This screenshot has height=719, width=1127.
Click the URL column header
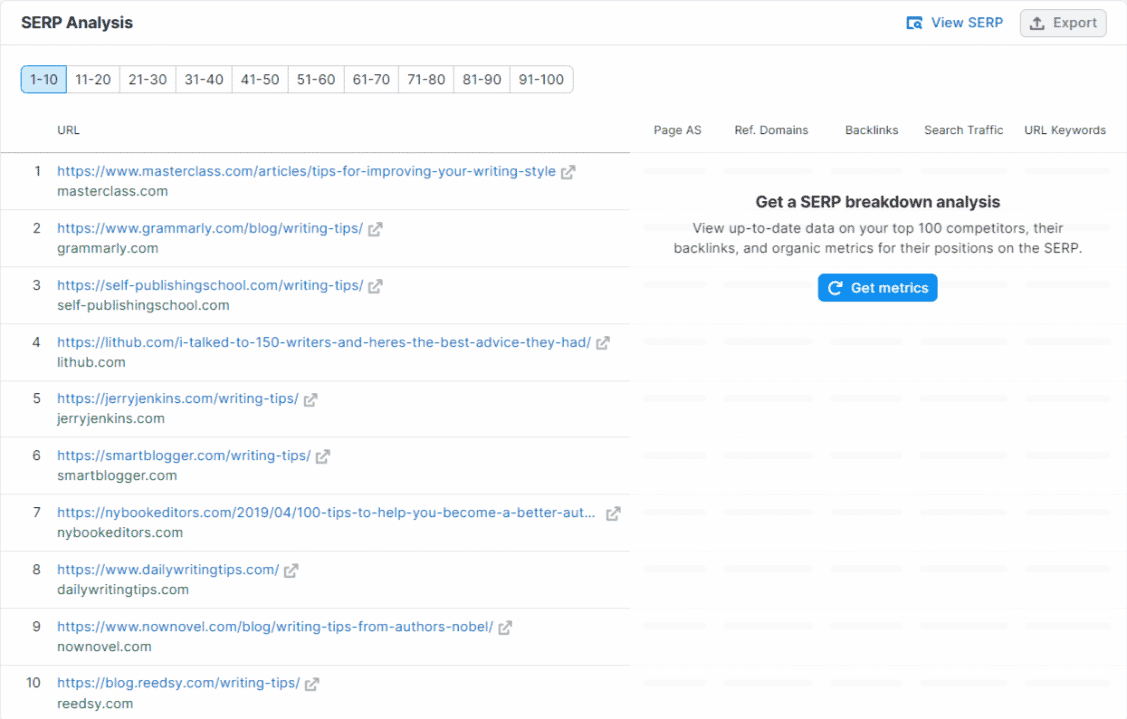click(x=68, y=130)
